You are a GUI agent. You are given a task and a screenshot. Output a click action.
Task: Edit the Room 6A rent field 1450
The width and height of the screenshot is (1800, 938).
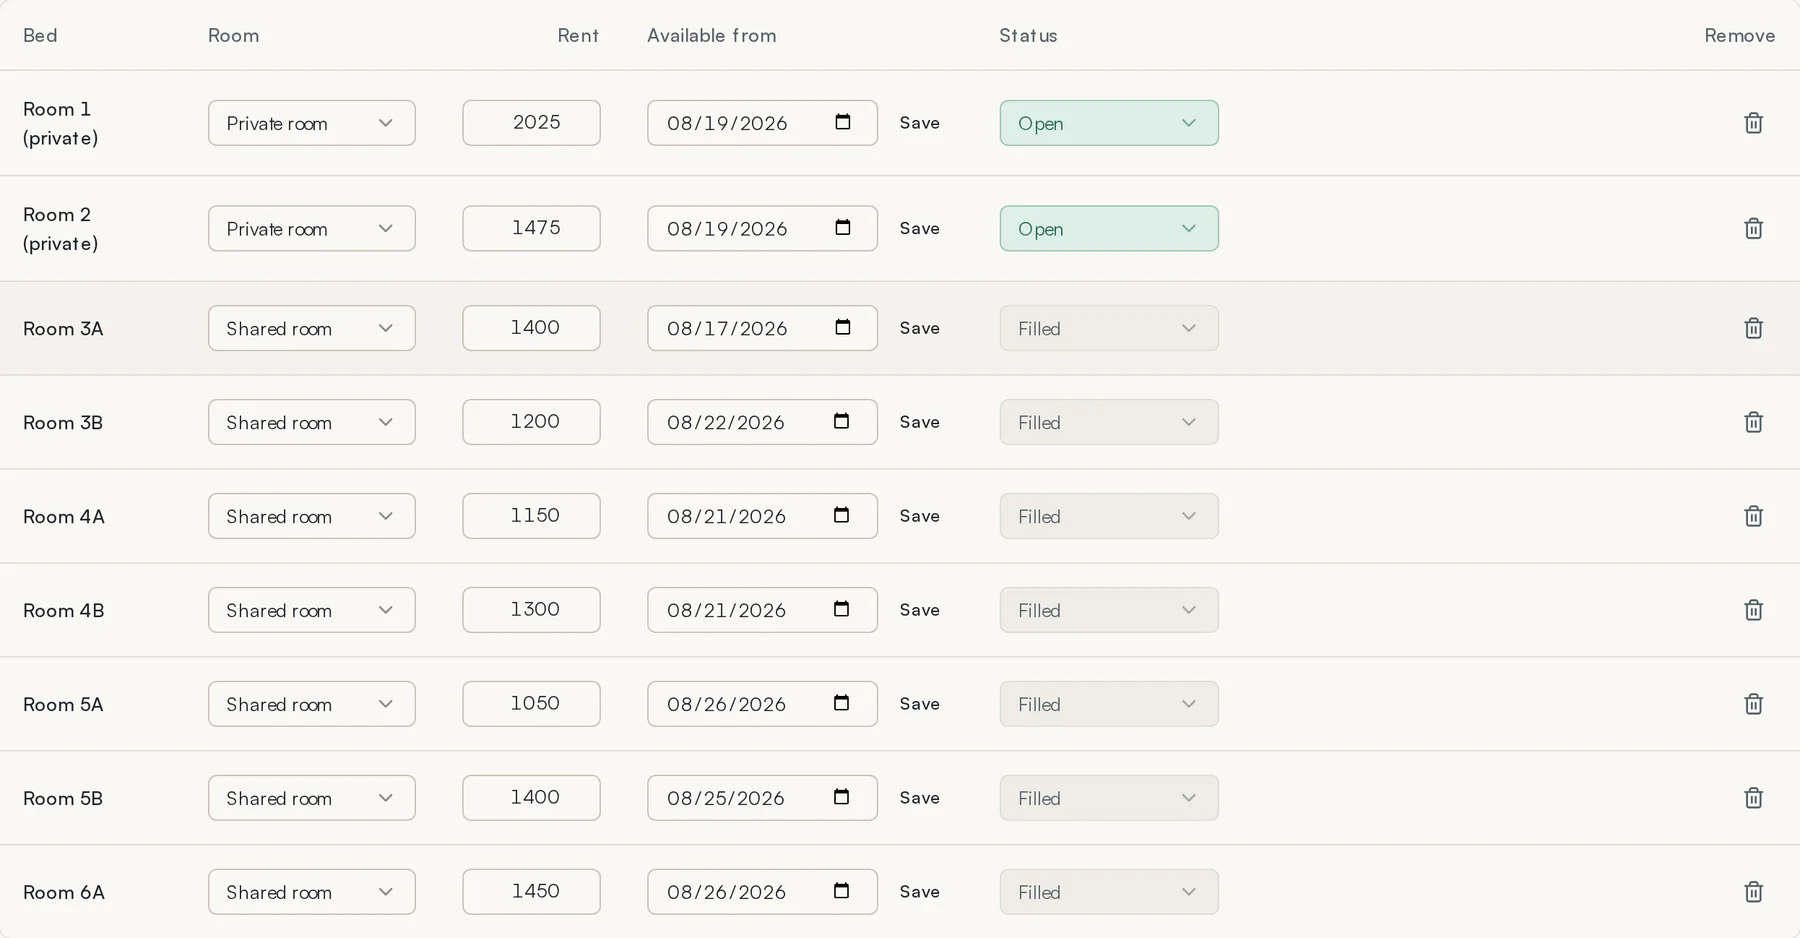(x=531, y=892)
